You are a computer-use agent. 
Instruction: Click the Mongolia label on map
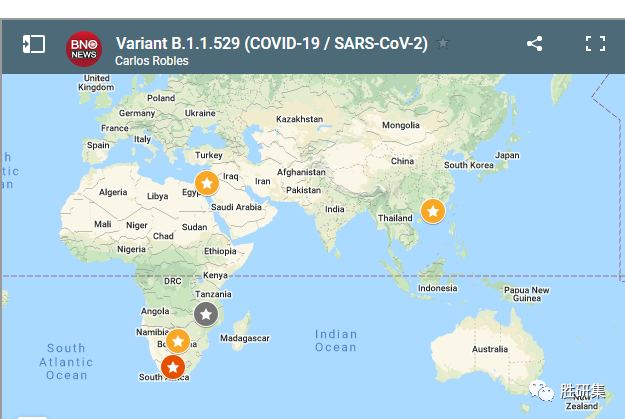click(401, 125)
